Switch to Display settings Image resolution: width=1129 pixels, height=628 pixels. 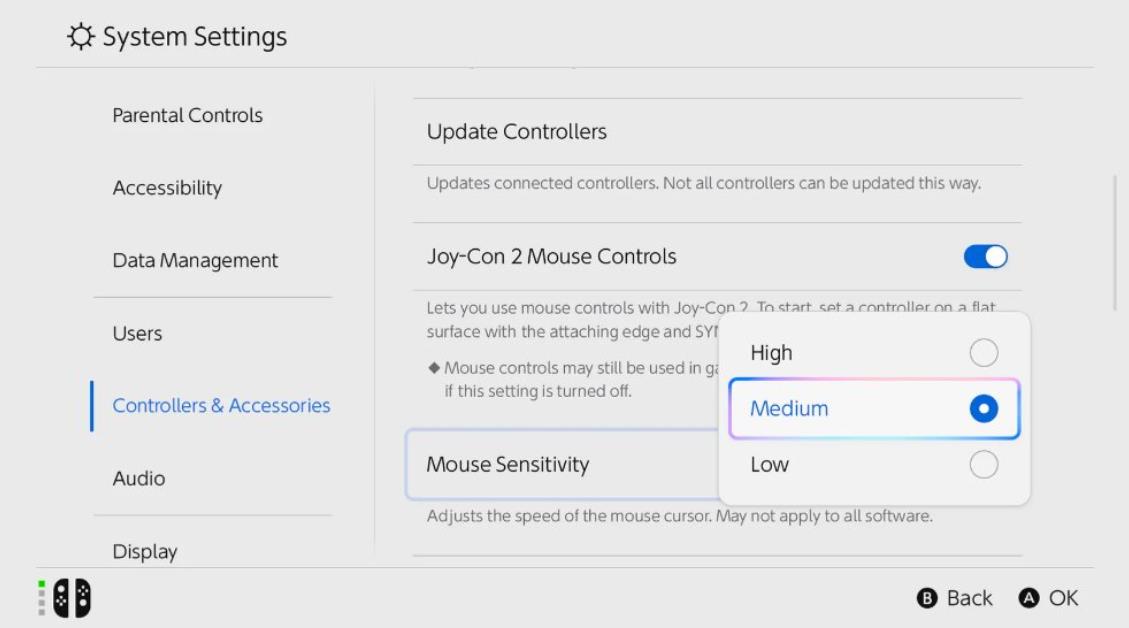(145, 551)
